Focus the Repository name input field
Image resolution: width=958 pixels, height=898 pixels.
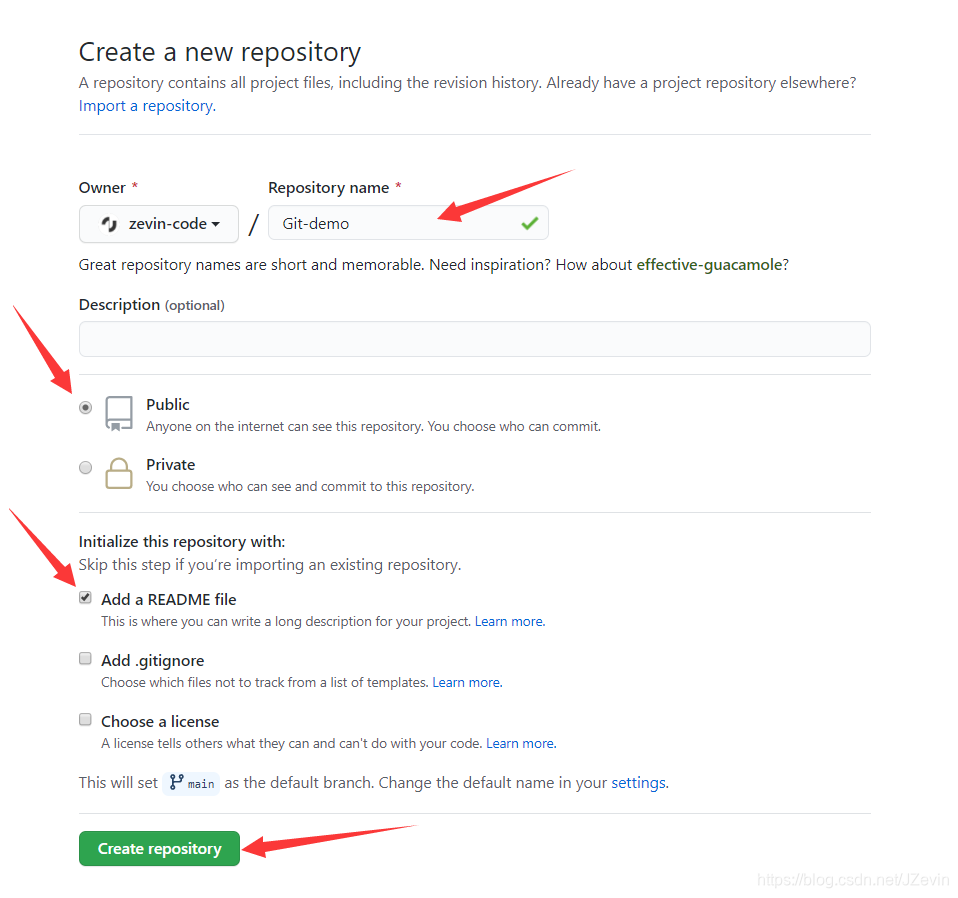408,223
